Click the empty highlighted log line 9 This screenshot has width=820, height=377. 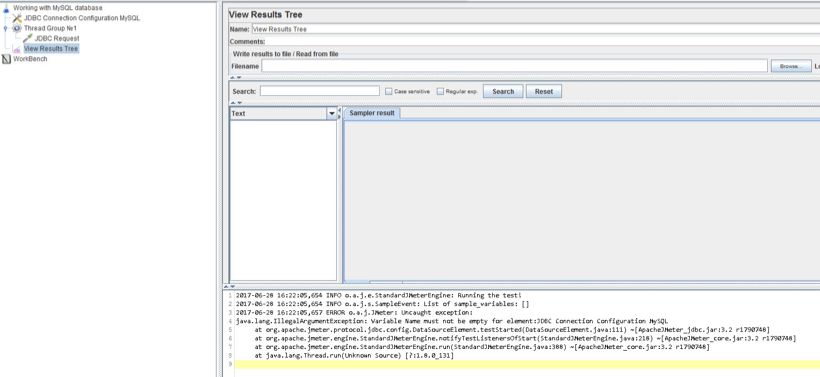tap(527, 364)
